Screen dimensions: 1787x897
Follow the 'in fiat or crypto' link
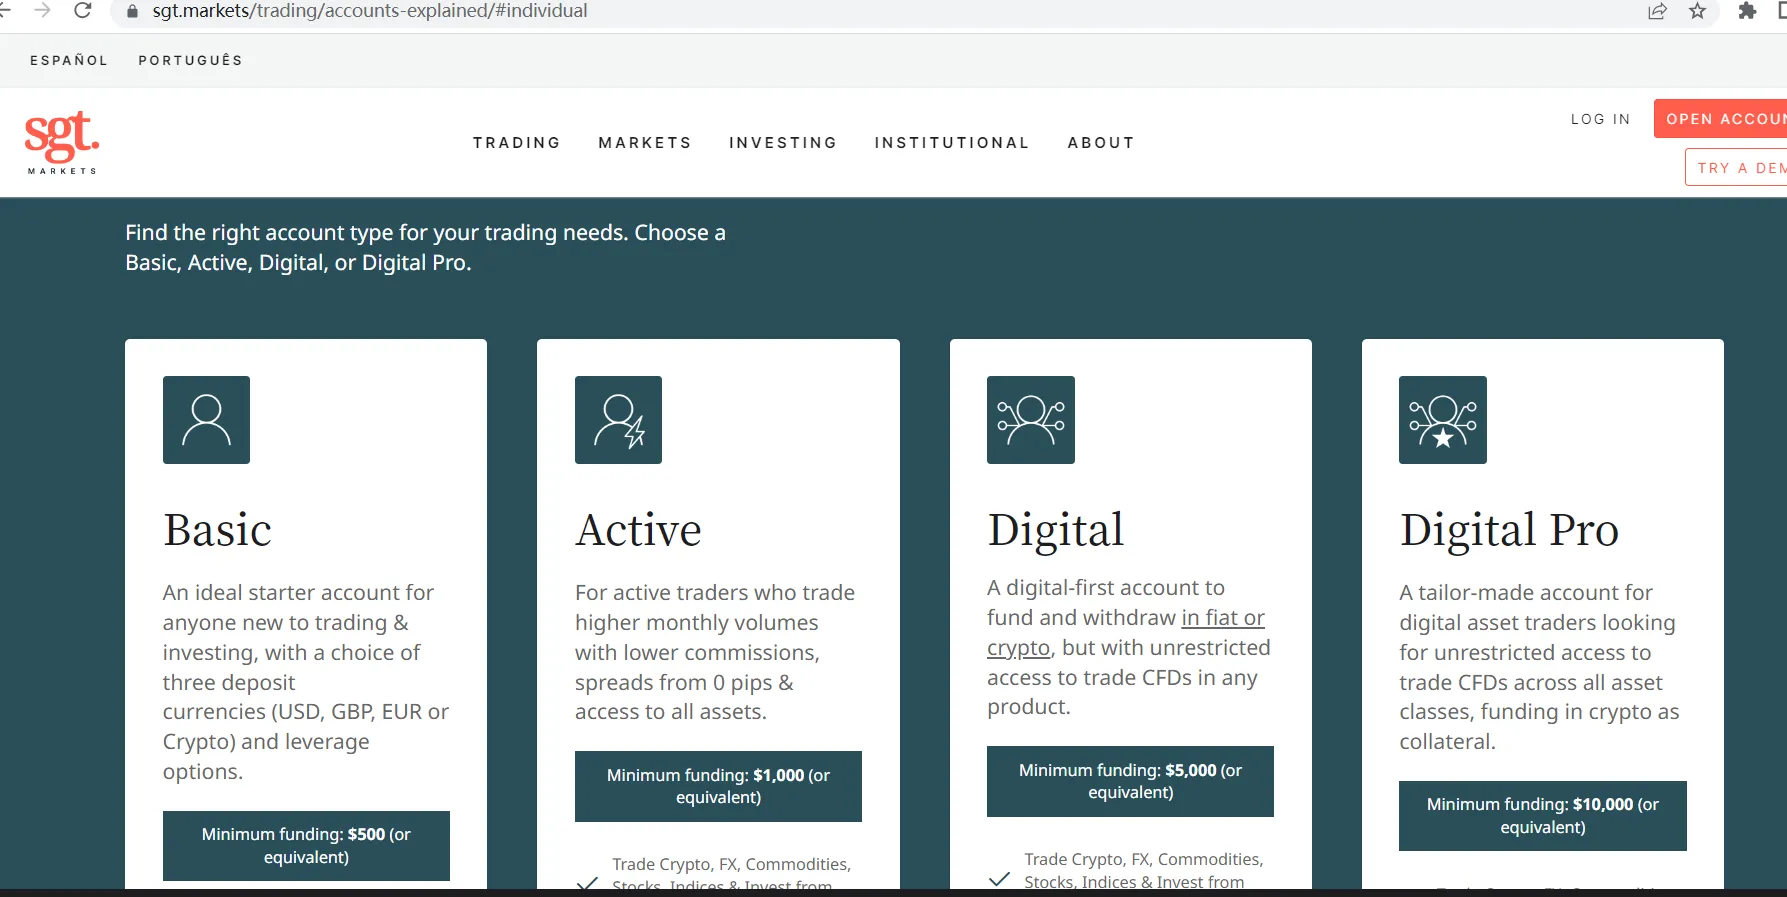tap(1126, 633)
